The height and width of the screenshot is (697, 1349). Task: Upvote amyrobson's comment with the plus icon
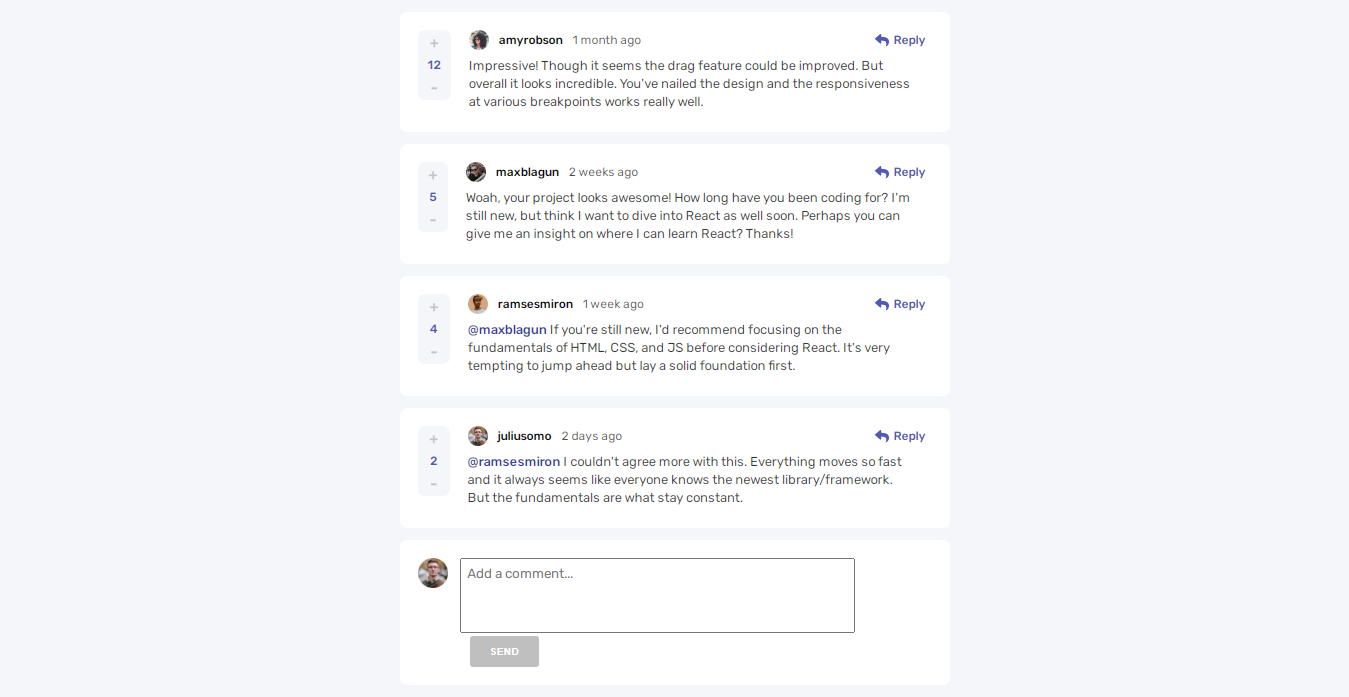tap(433, 42)
